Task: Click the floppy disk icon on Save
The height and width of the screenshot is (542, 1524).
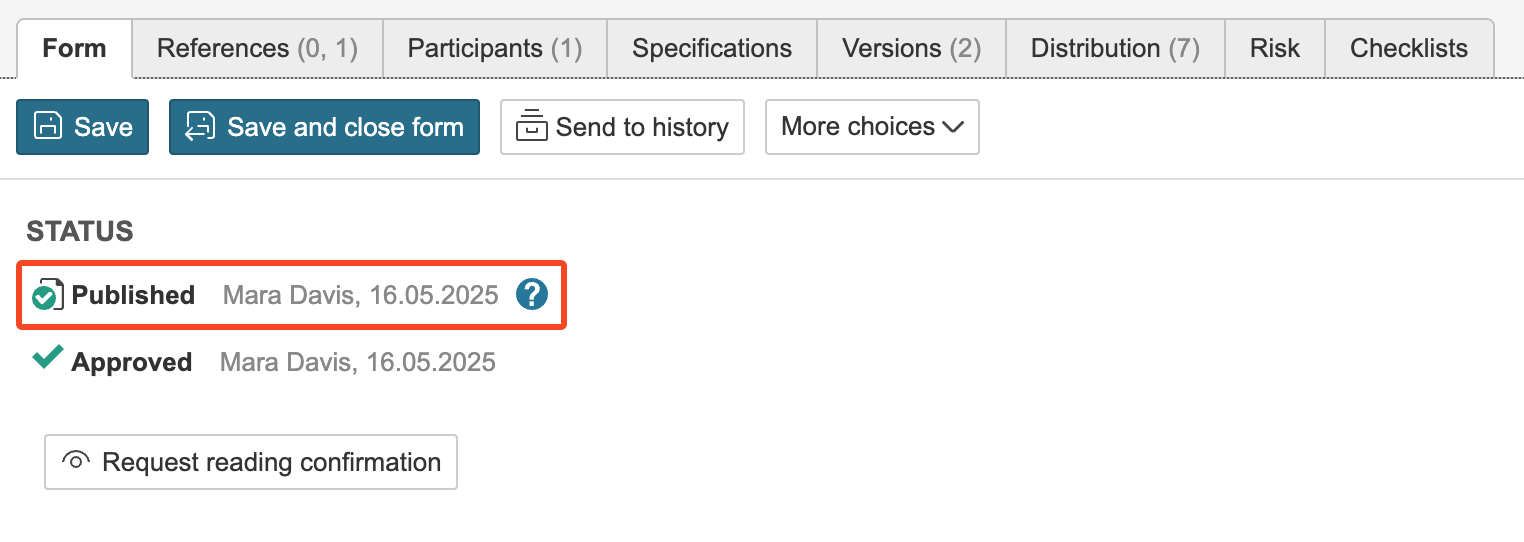Action: (47, 127)
